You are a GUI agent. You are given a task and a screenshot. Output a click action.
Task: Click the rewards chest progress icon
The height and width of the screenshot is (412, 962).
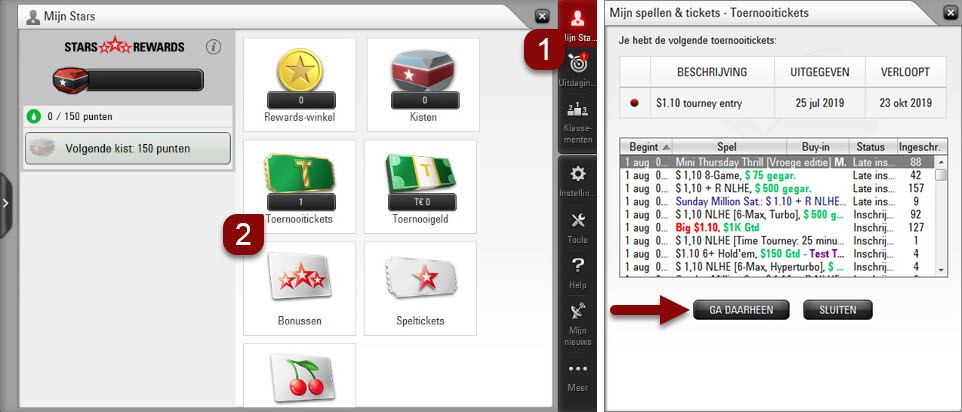click(x=69, y=80)
